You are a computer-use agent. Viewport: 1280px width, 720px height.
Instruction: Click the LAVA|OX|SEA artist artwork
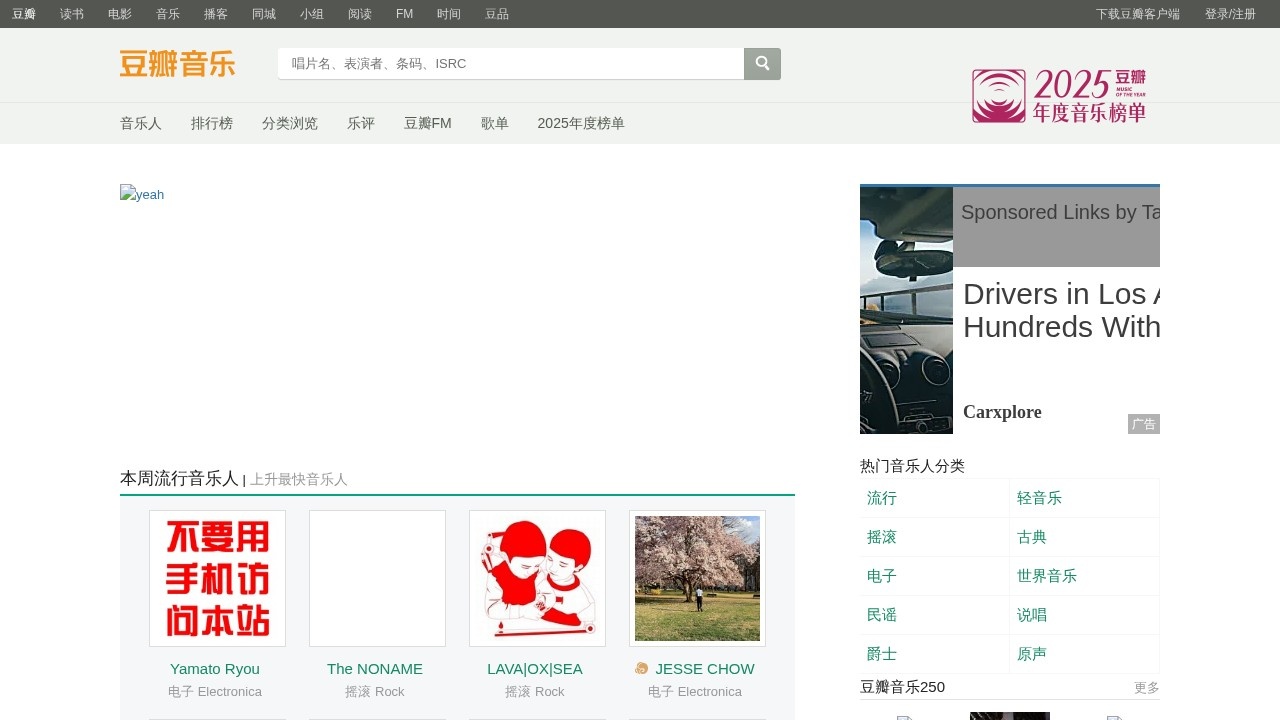pos(537,578)
